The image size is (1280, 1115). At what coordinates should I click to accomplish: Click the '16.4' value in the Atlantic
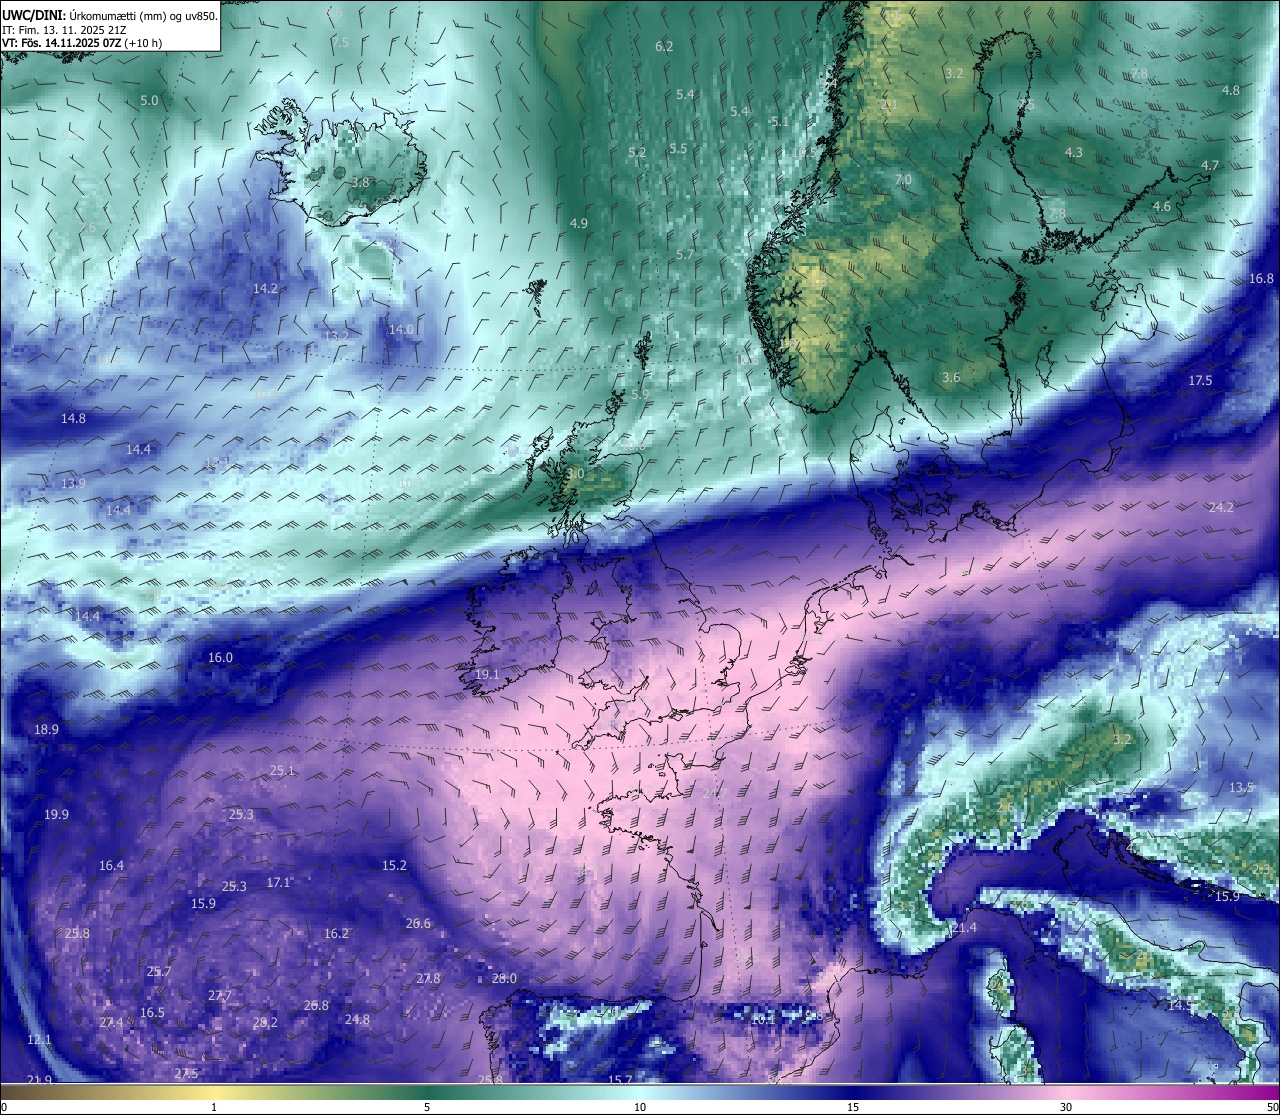111,866
